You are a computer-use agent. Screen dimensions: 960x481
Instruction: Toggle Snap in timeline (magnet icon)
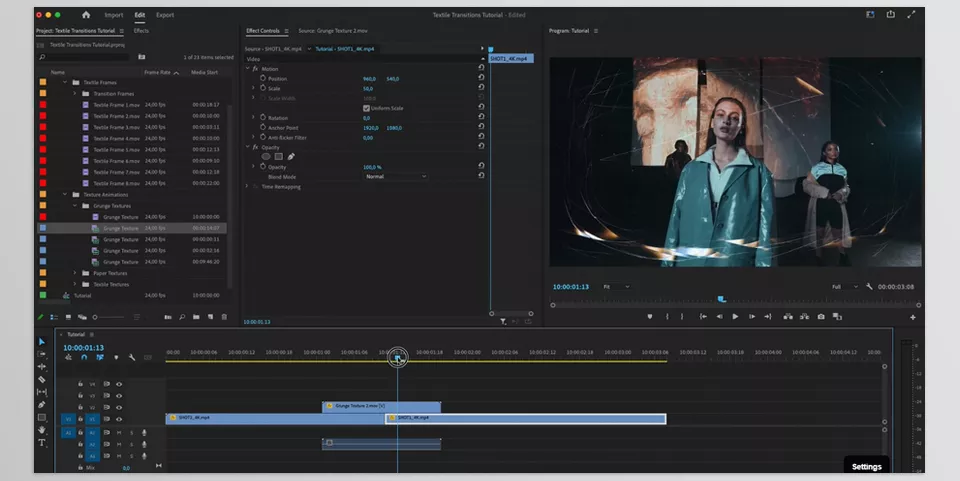point(84,357)
